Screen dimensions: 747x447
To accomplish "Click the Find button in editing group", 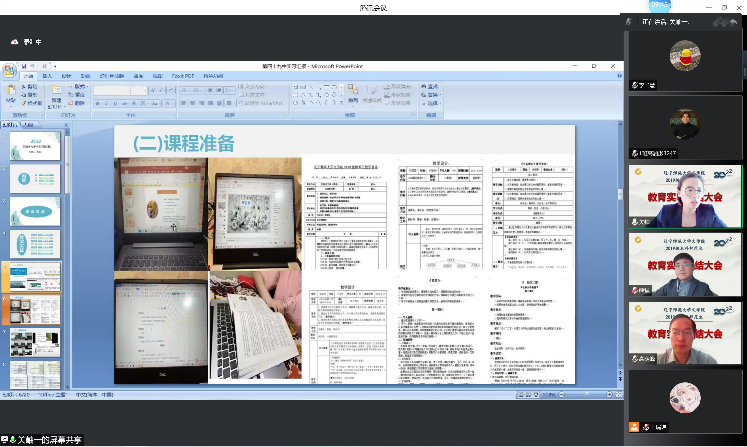I will pos(432,86).
